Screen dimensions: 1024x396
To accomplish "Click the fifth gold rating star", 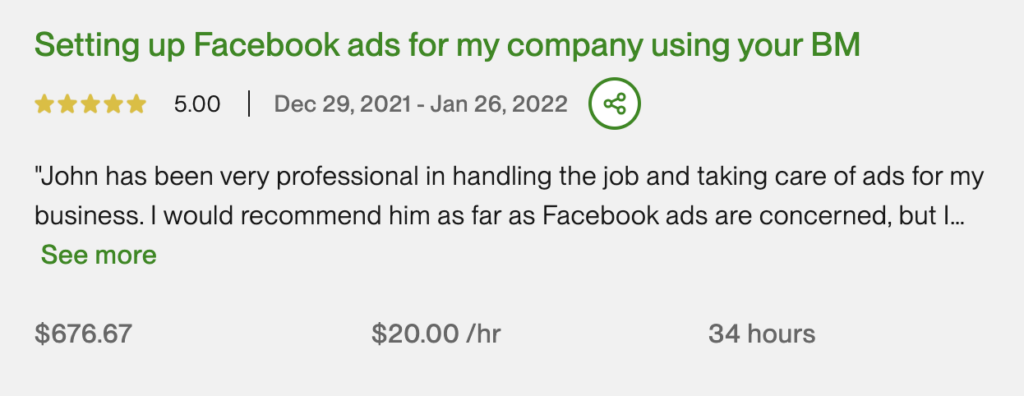I will pyautogui.click(x=136, y=104).
